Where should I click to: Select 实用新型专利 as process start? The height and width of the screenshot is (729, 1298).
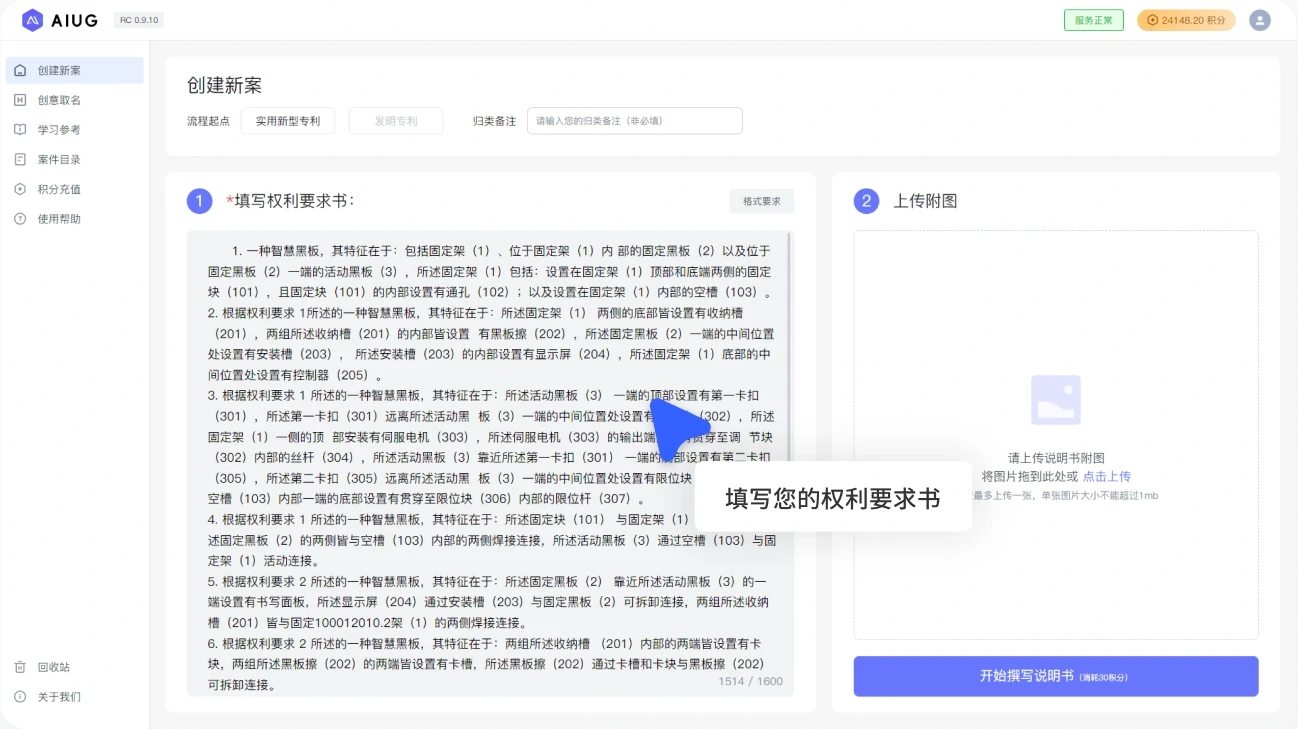288,121
